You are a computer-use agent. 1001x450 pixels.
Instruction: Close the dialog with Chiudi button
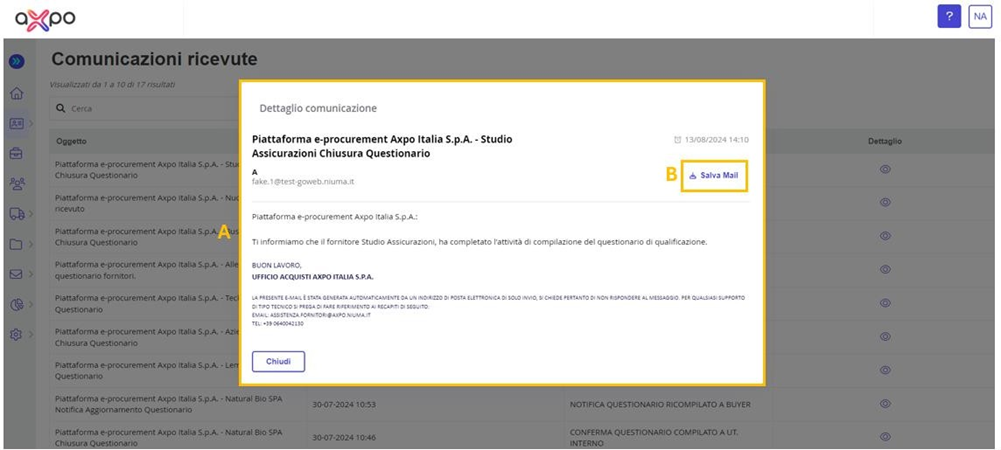tap(278, 361)
